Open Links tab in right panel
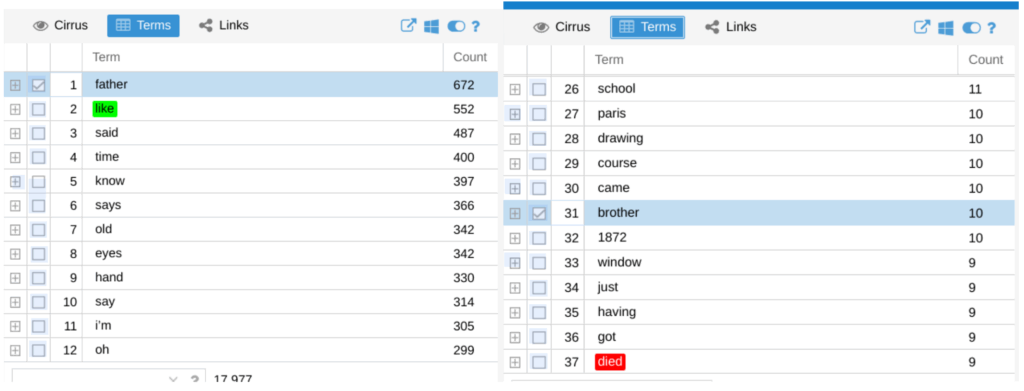The width and height of the screenshot is (1024, 391). (x=731, y=27)
